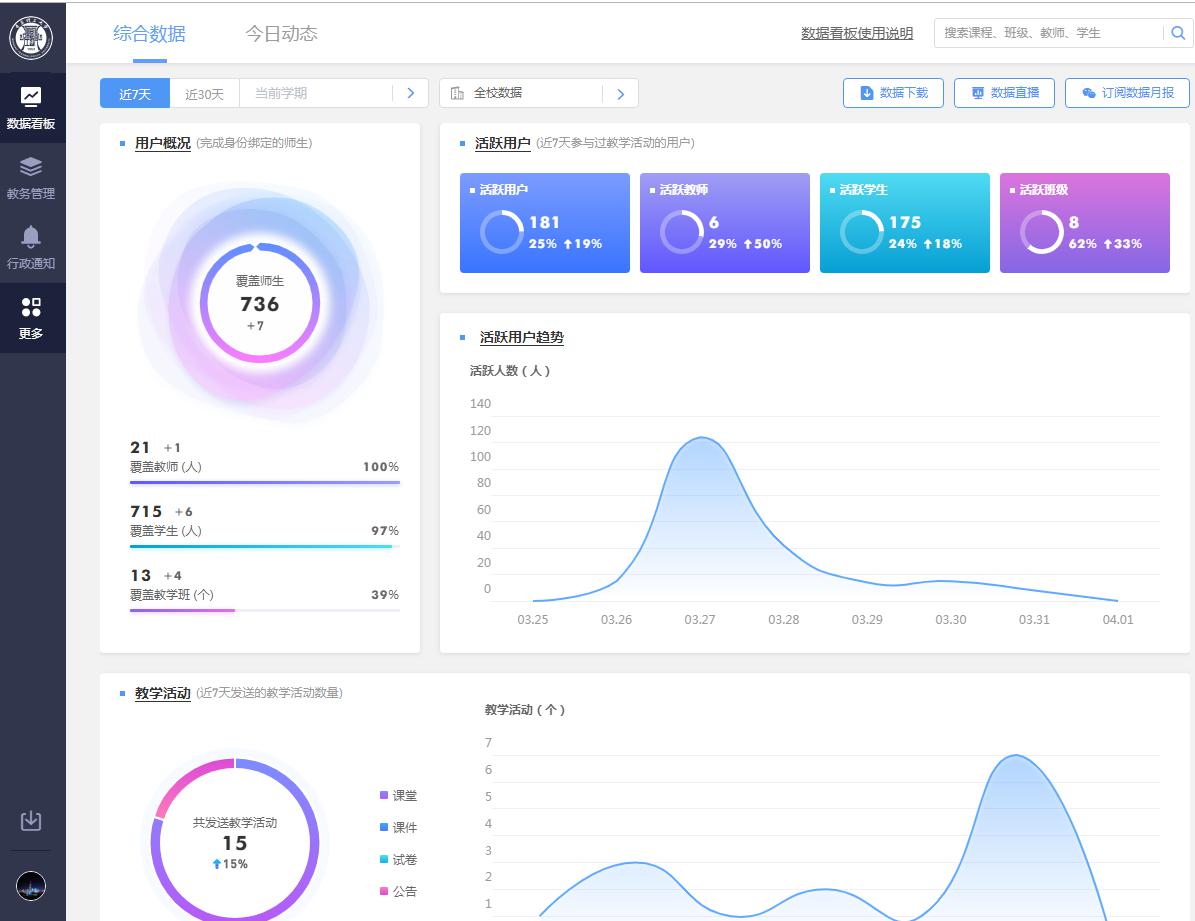
Task: Expand the 全校数据 scope dropdown
Action: click(523, 93)
